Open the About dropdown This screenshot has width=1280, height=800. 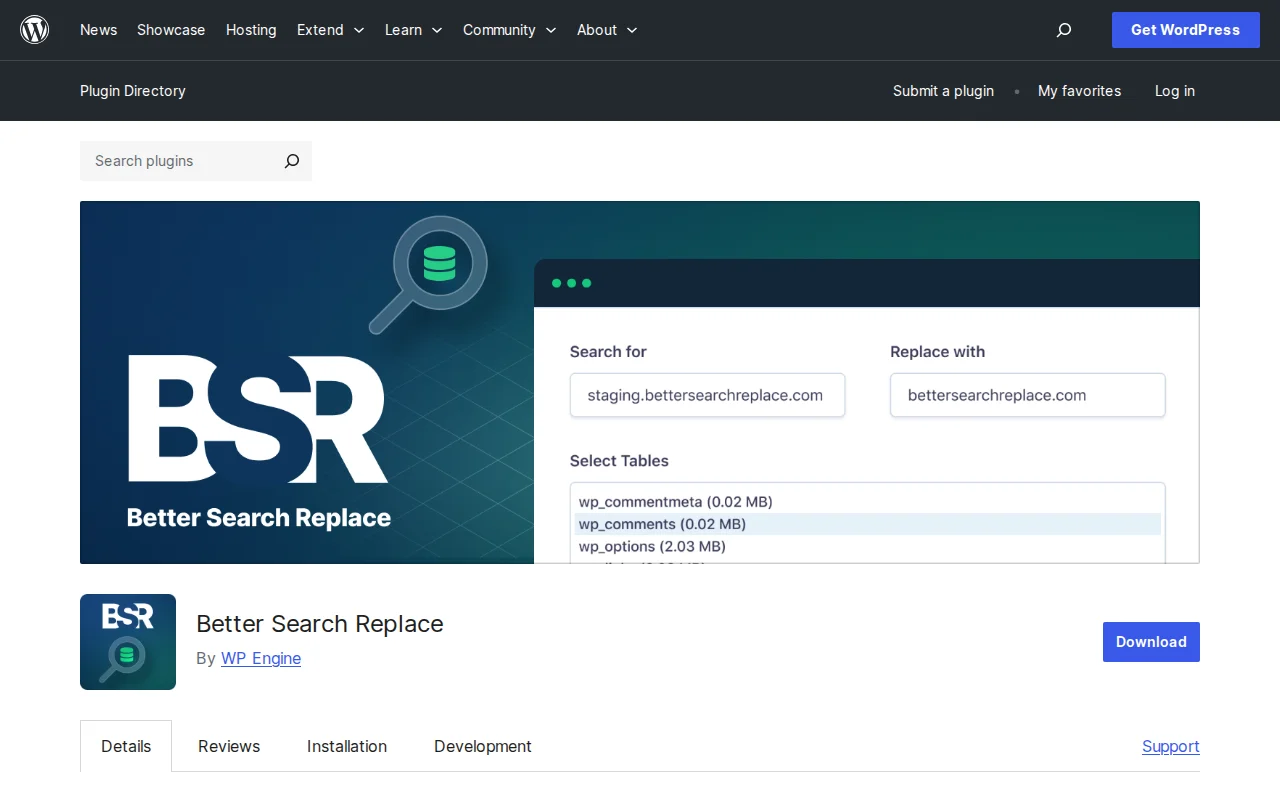tap(605, 30)
